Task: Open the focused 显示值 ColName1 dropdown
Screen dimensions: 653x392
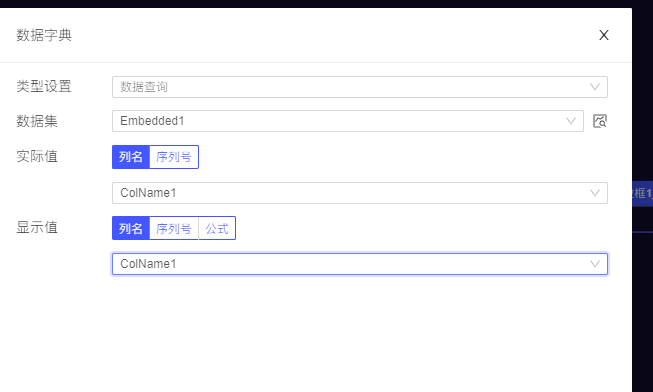Action: click(x=360, y=264)
